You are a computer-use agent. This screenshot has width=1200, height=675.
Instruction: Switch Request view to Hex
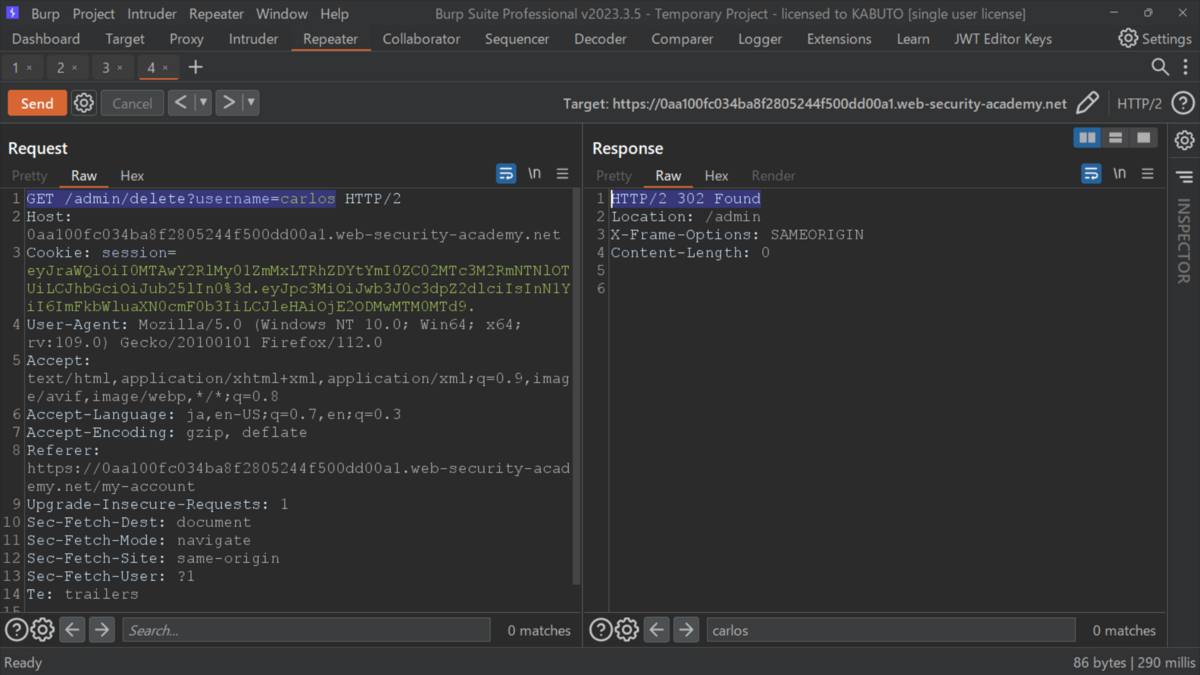click(x=132, y=175)
